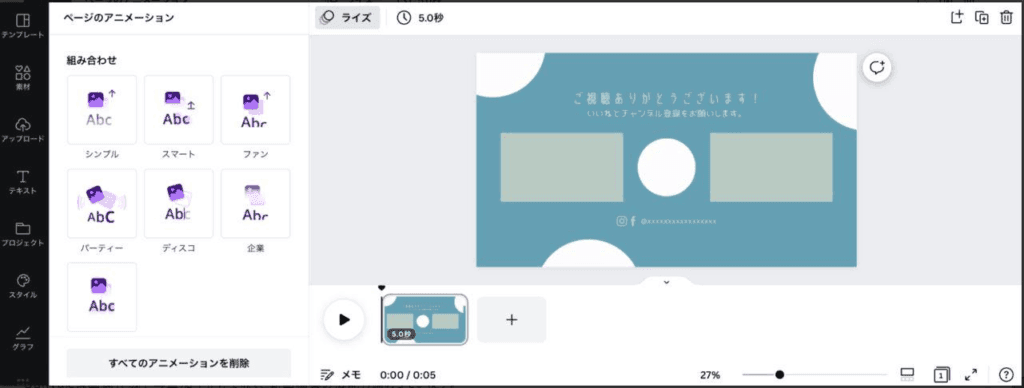Screen dimensions: 1024x388
Task: Open the テンプレート templates sidebar panel
Action: pyautogui.click(x=23, y=25)
